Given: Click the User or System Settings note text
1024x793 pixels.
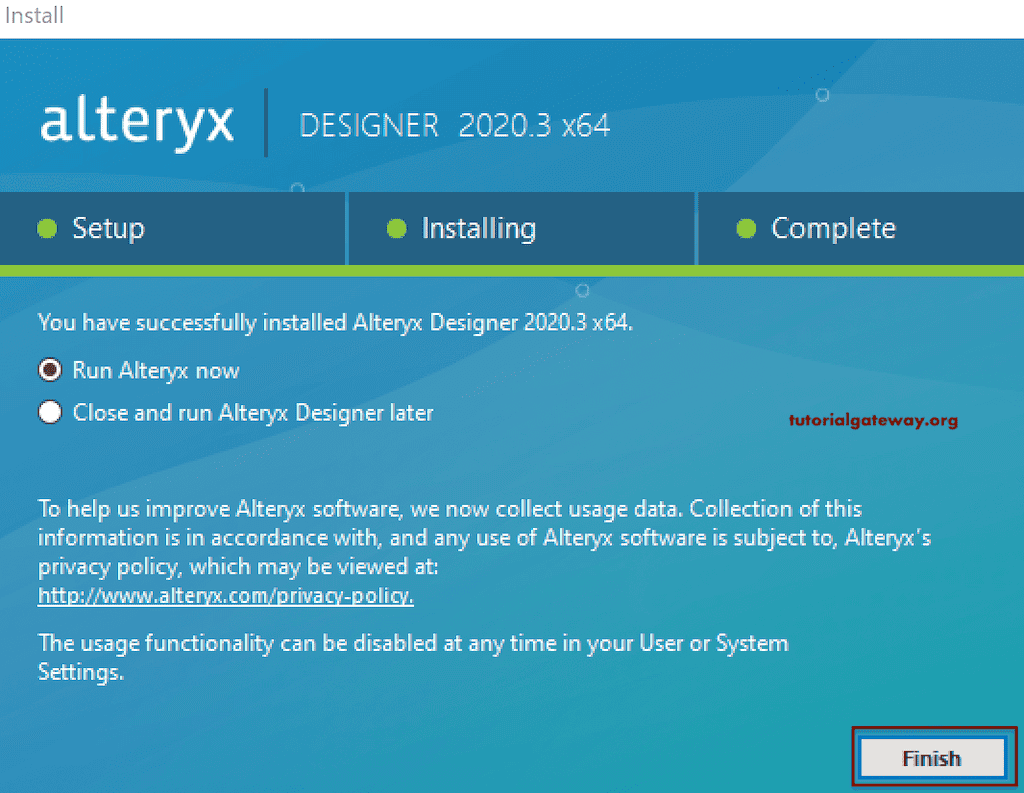Looking at the screenshot, I should point(413,657).
